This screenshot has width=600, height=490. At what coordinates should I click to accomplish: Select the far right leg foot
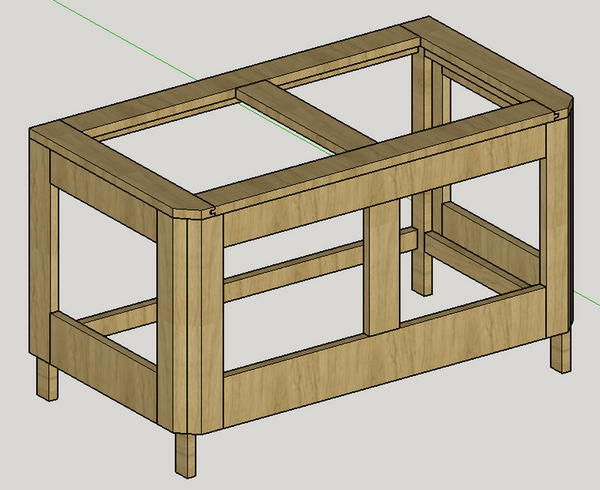[x=558, y=354]
